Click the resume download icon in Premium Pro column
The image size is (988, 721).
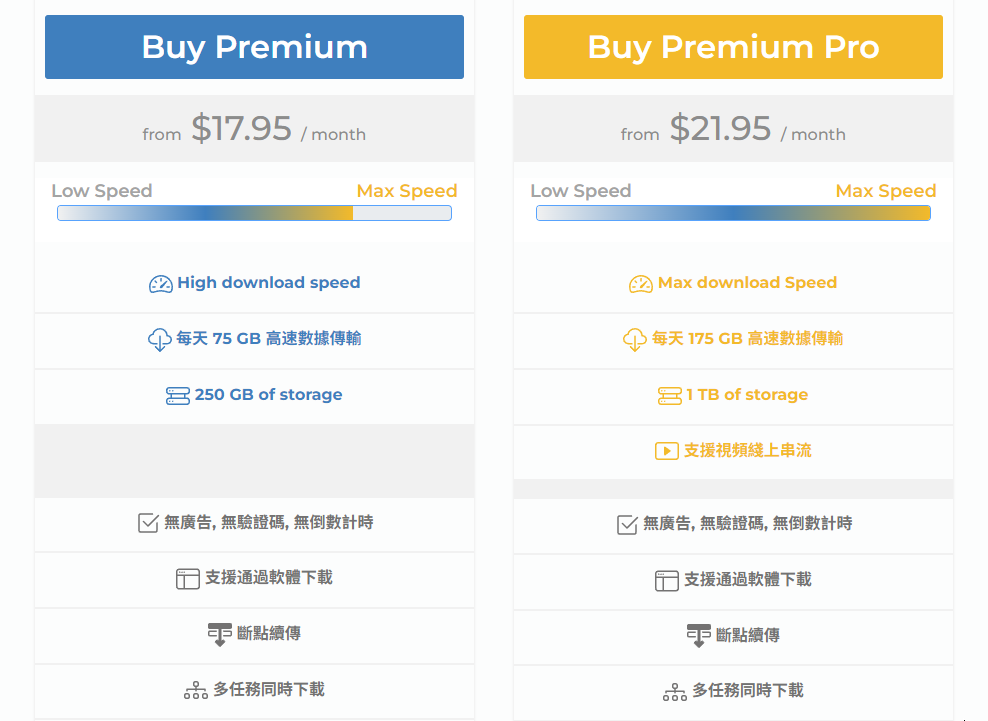click(699, 635)
